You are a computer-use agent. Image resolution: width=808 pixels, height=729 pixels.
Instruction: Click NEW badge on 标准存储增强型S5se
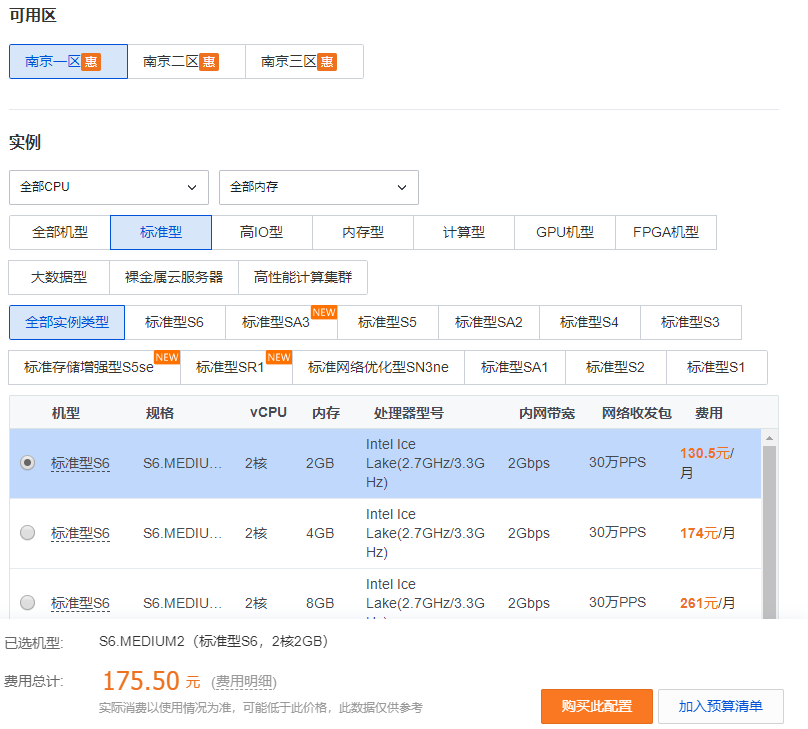(166, 357)
